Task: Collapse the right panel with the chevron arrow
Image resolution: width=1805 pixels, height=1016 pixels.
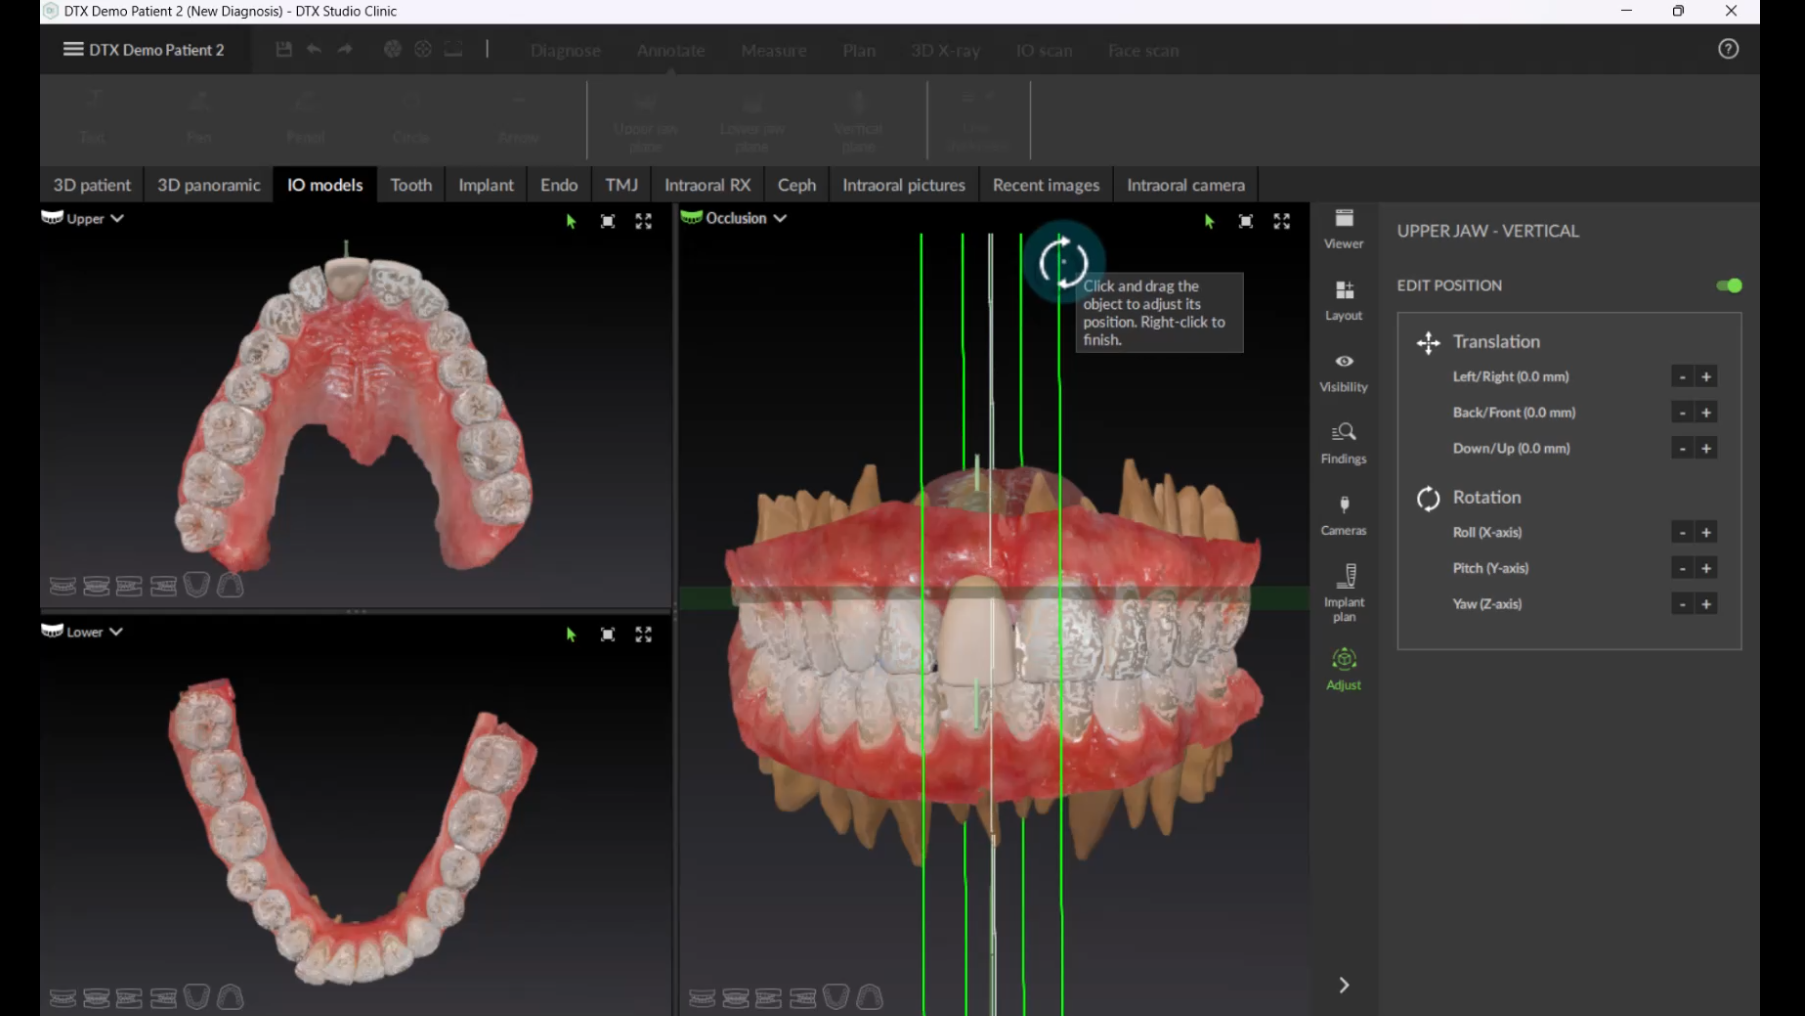Action: (x=1343, y=985)
